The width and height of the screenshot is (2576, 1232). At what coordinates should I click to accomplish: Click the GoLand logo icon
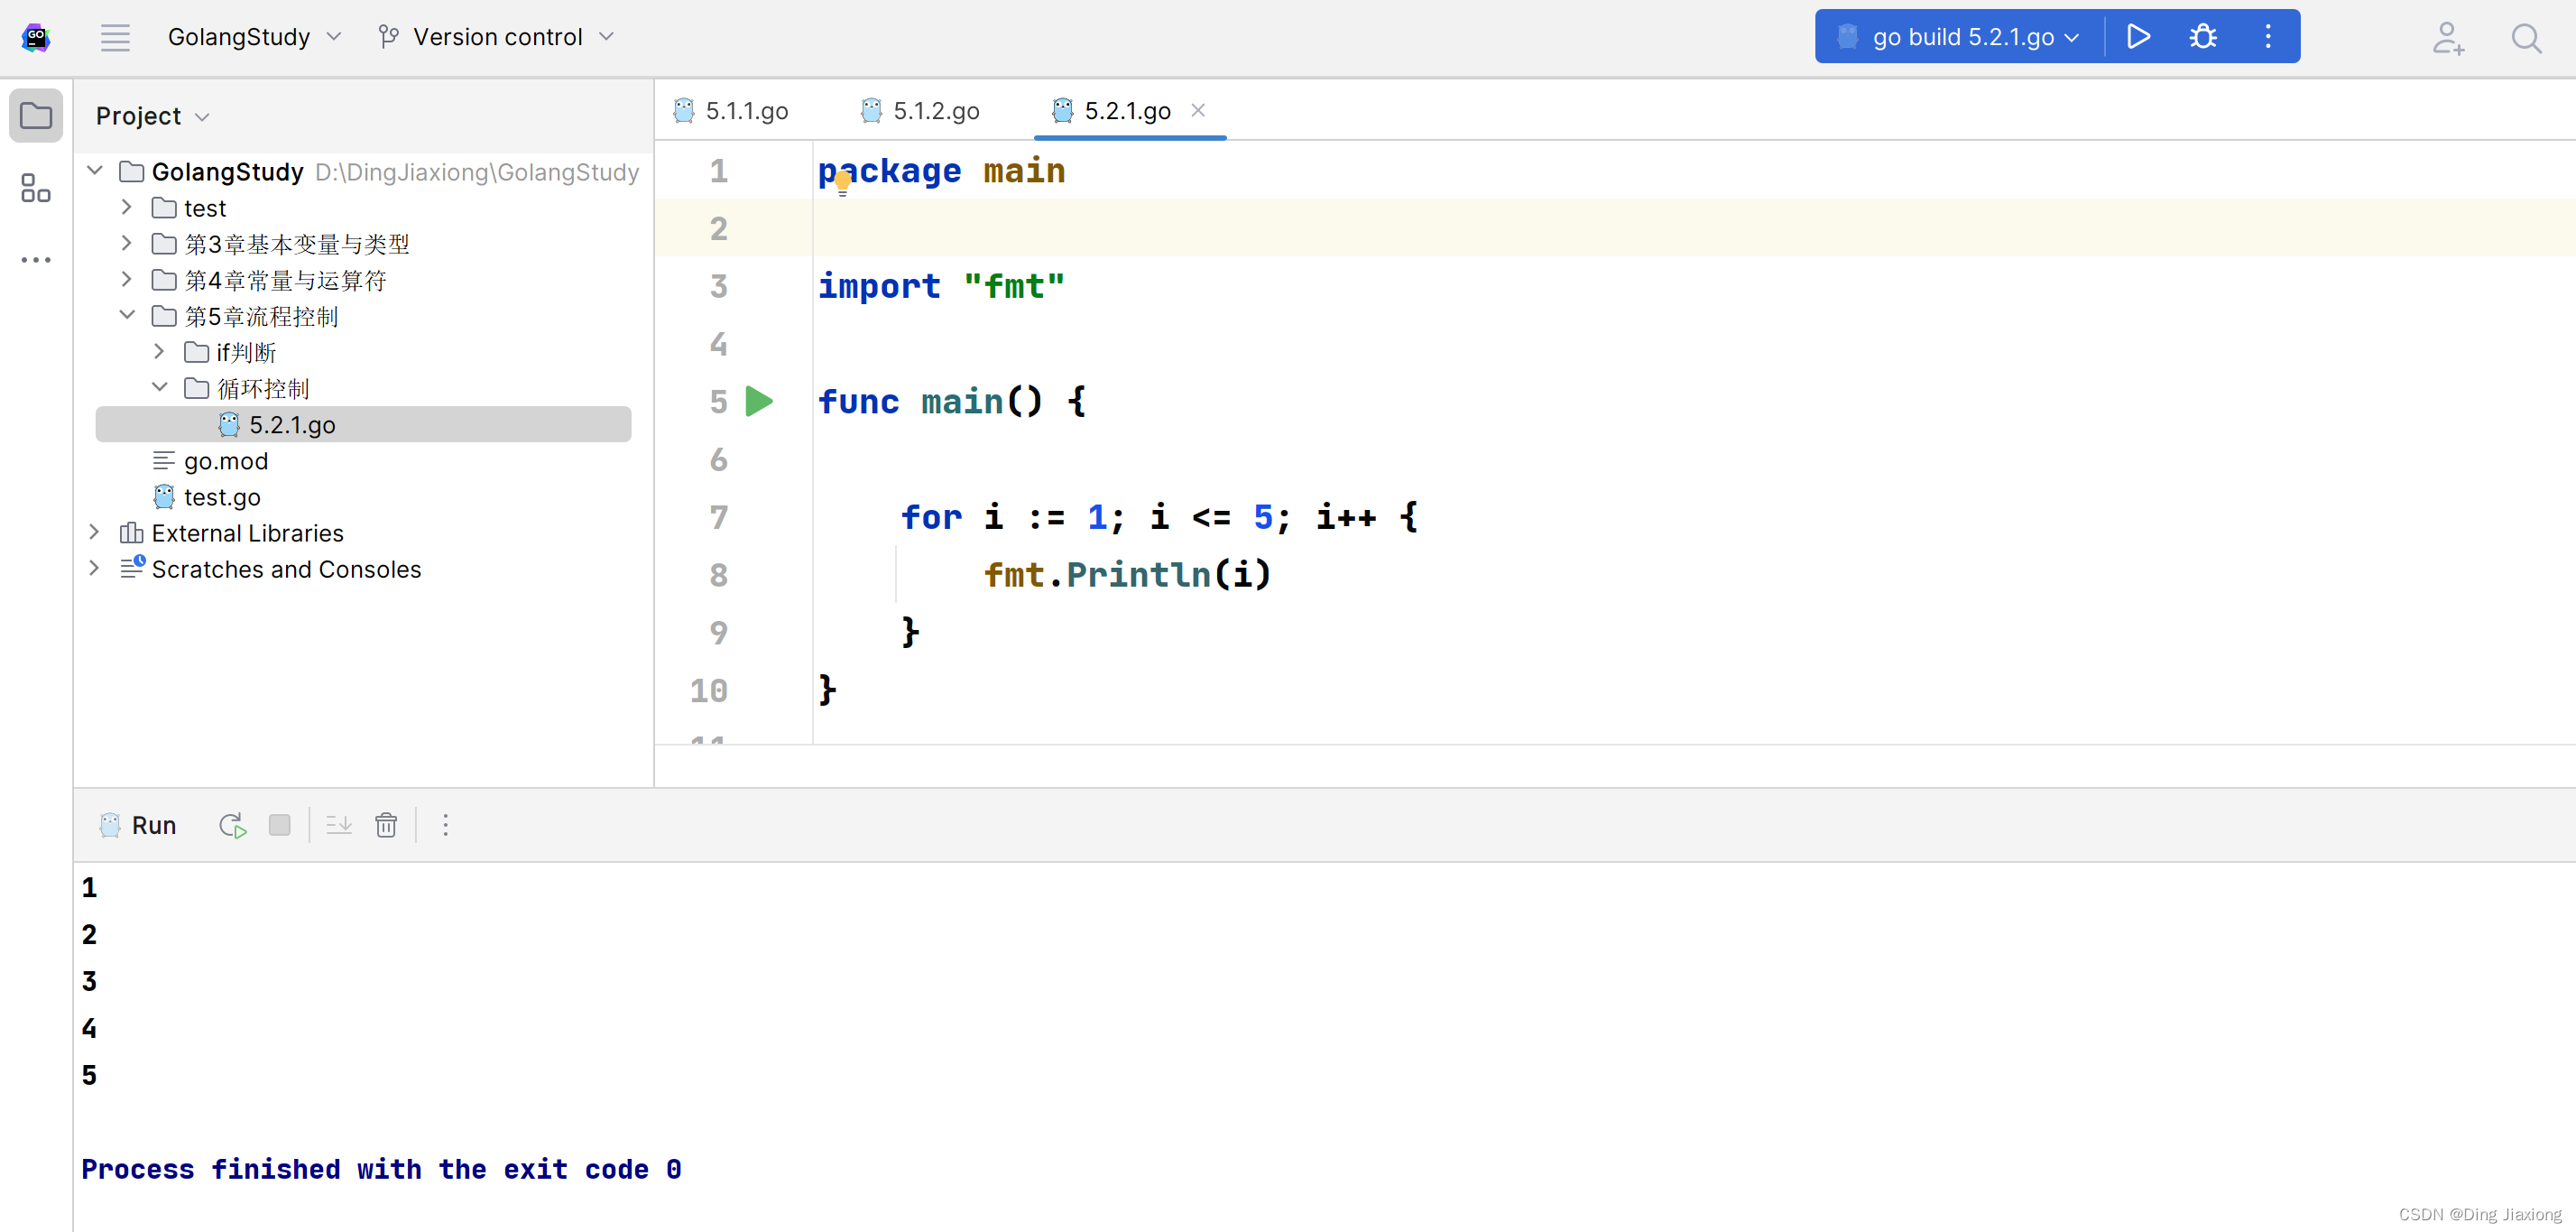pos(36,37)
